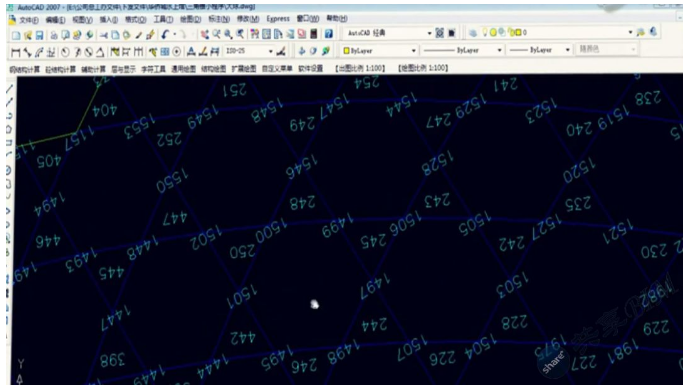
Task: Click the 出图比例 1:100 scale button
Action: click(x=360, y=68)
